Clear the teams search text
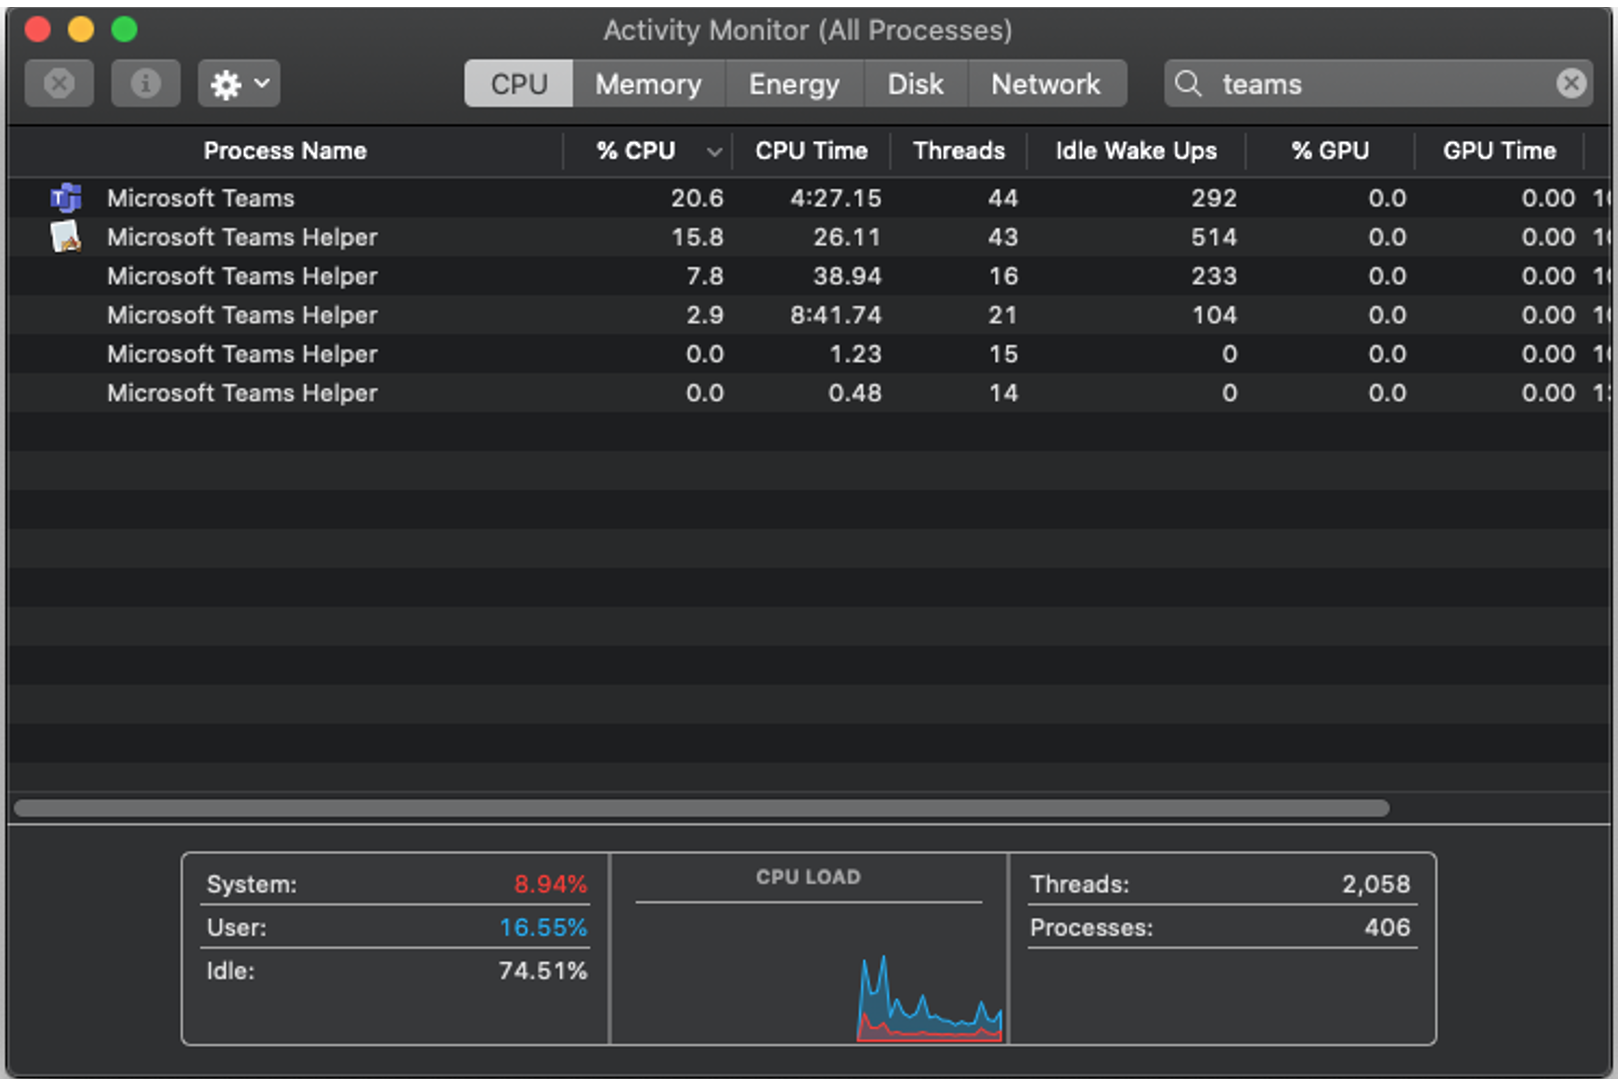The height and width of the screenshot is (1080, 1618). coord(1571,83)
